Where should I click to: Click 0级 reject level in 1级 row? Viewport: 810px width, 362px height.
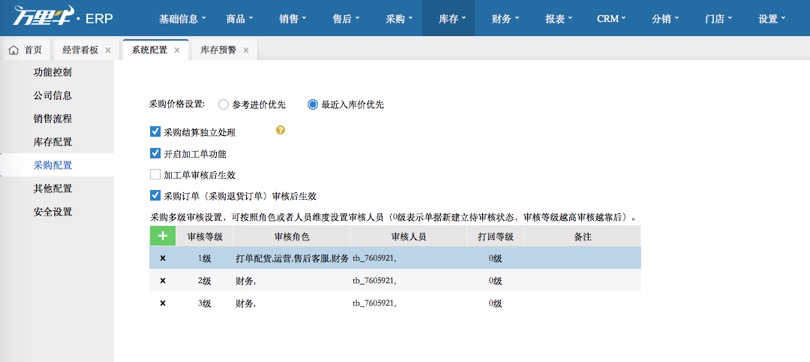point(495,258)
